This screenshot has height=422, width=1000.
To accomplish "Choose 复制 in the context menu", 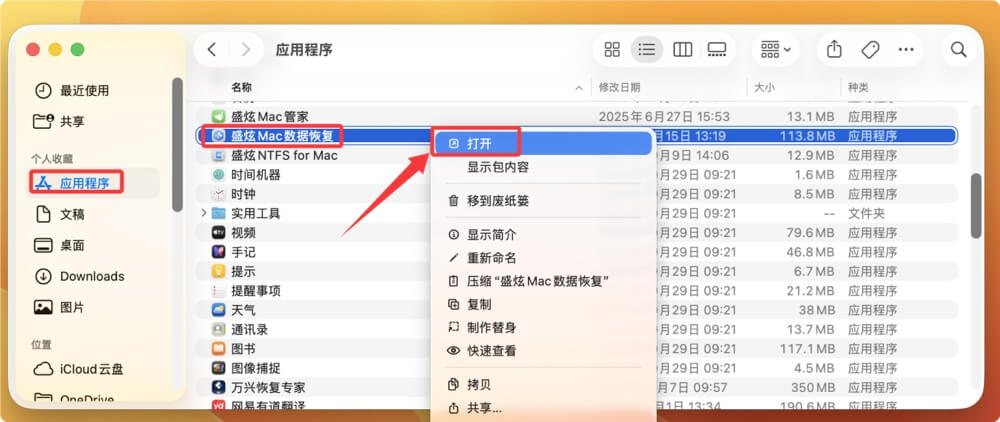I will point(541,304).
